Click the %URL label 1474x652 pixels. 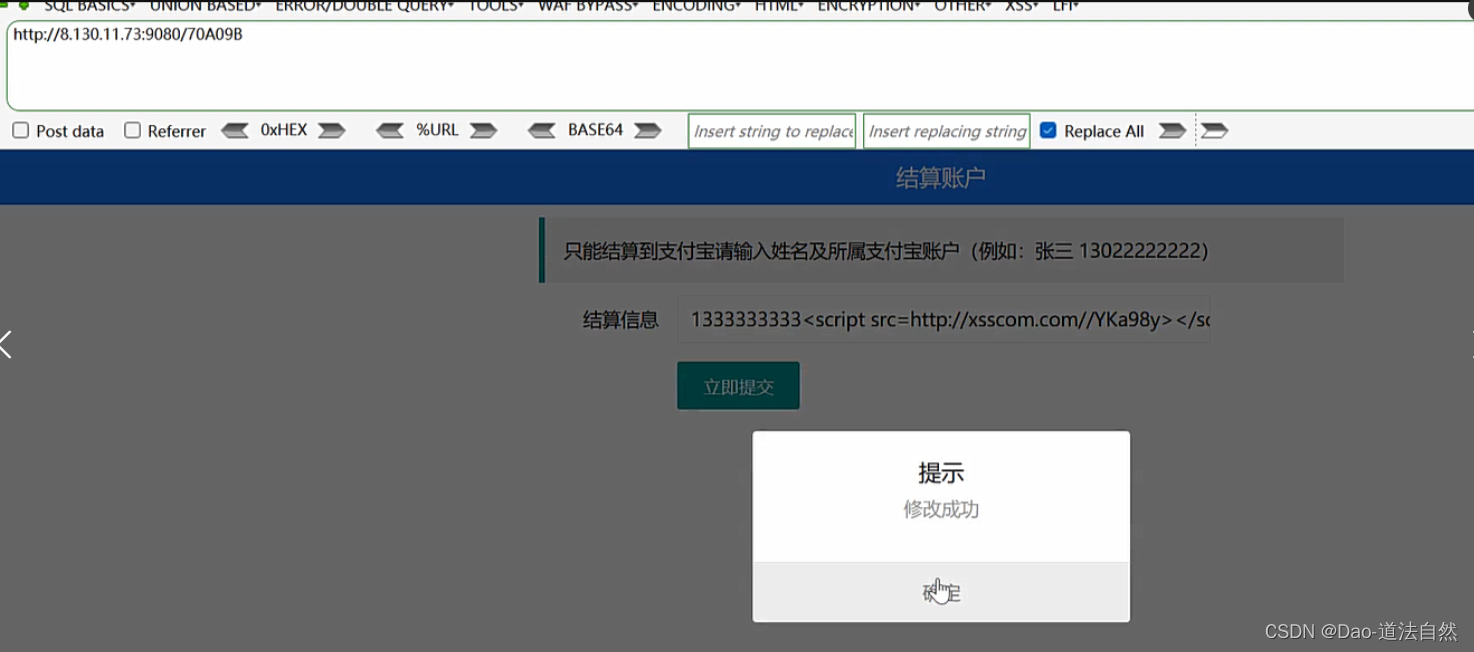point(437,130)
